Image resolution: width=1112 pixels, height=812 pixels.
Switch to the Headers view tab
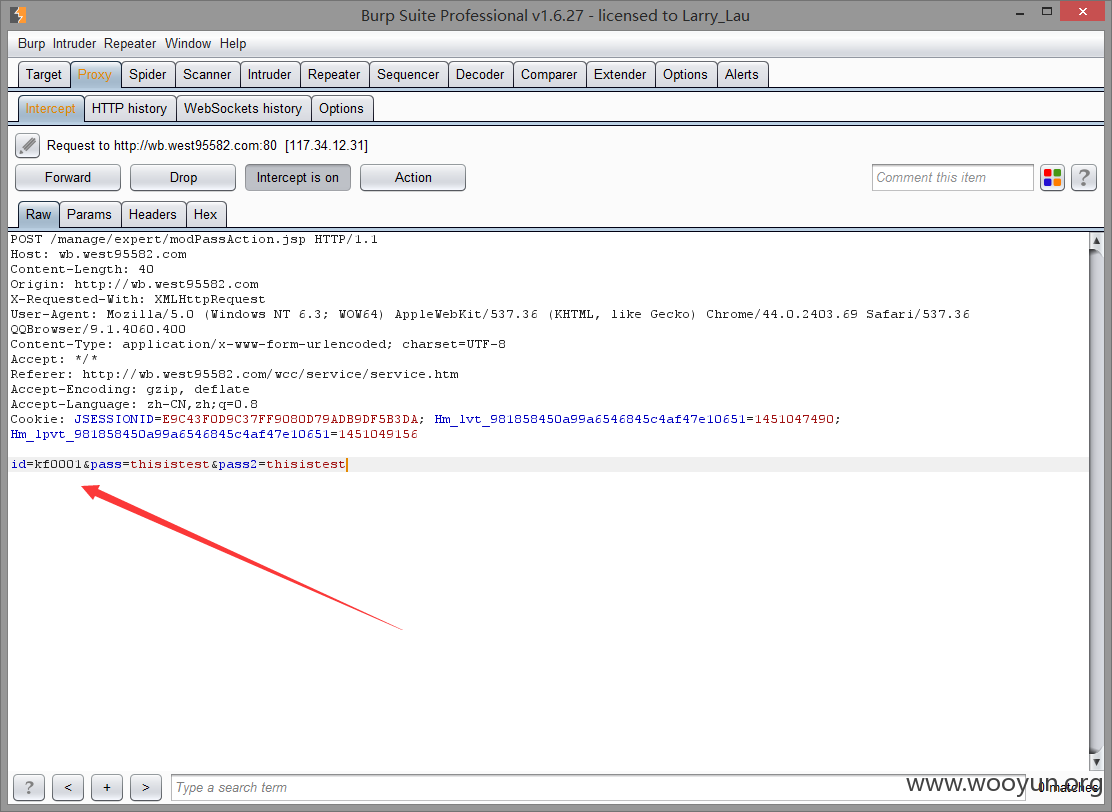(x=152, y=214)
